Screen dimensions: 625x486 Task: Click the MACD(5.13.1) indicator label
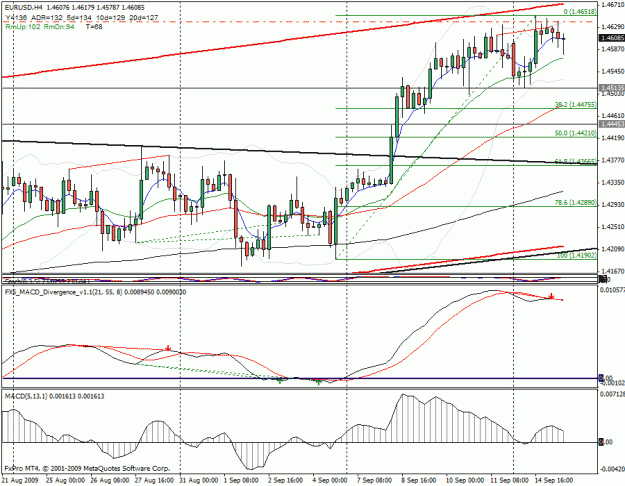click(x=54, y=396)
